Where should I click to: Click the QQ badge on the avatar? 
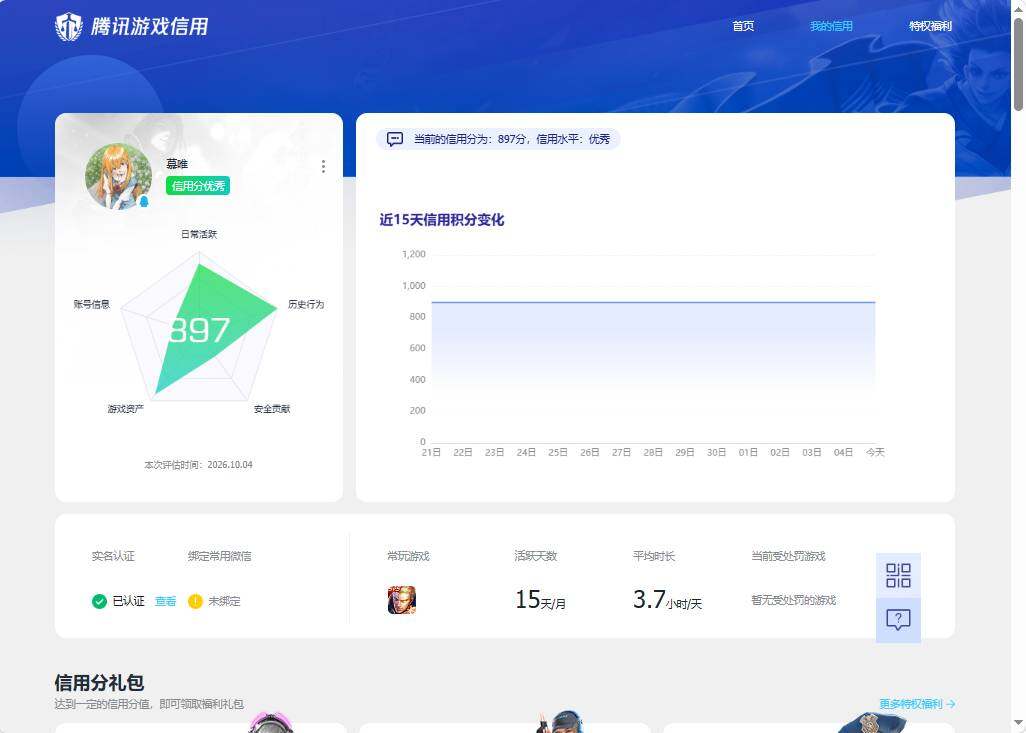click(x=144, y=201)
